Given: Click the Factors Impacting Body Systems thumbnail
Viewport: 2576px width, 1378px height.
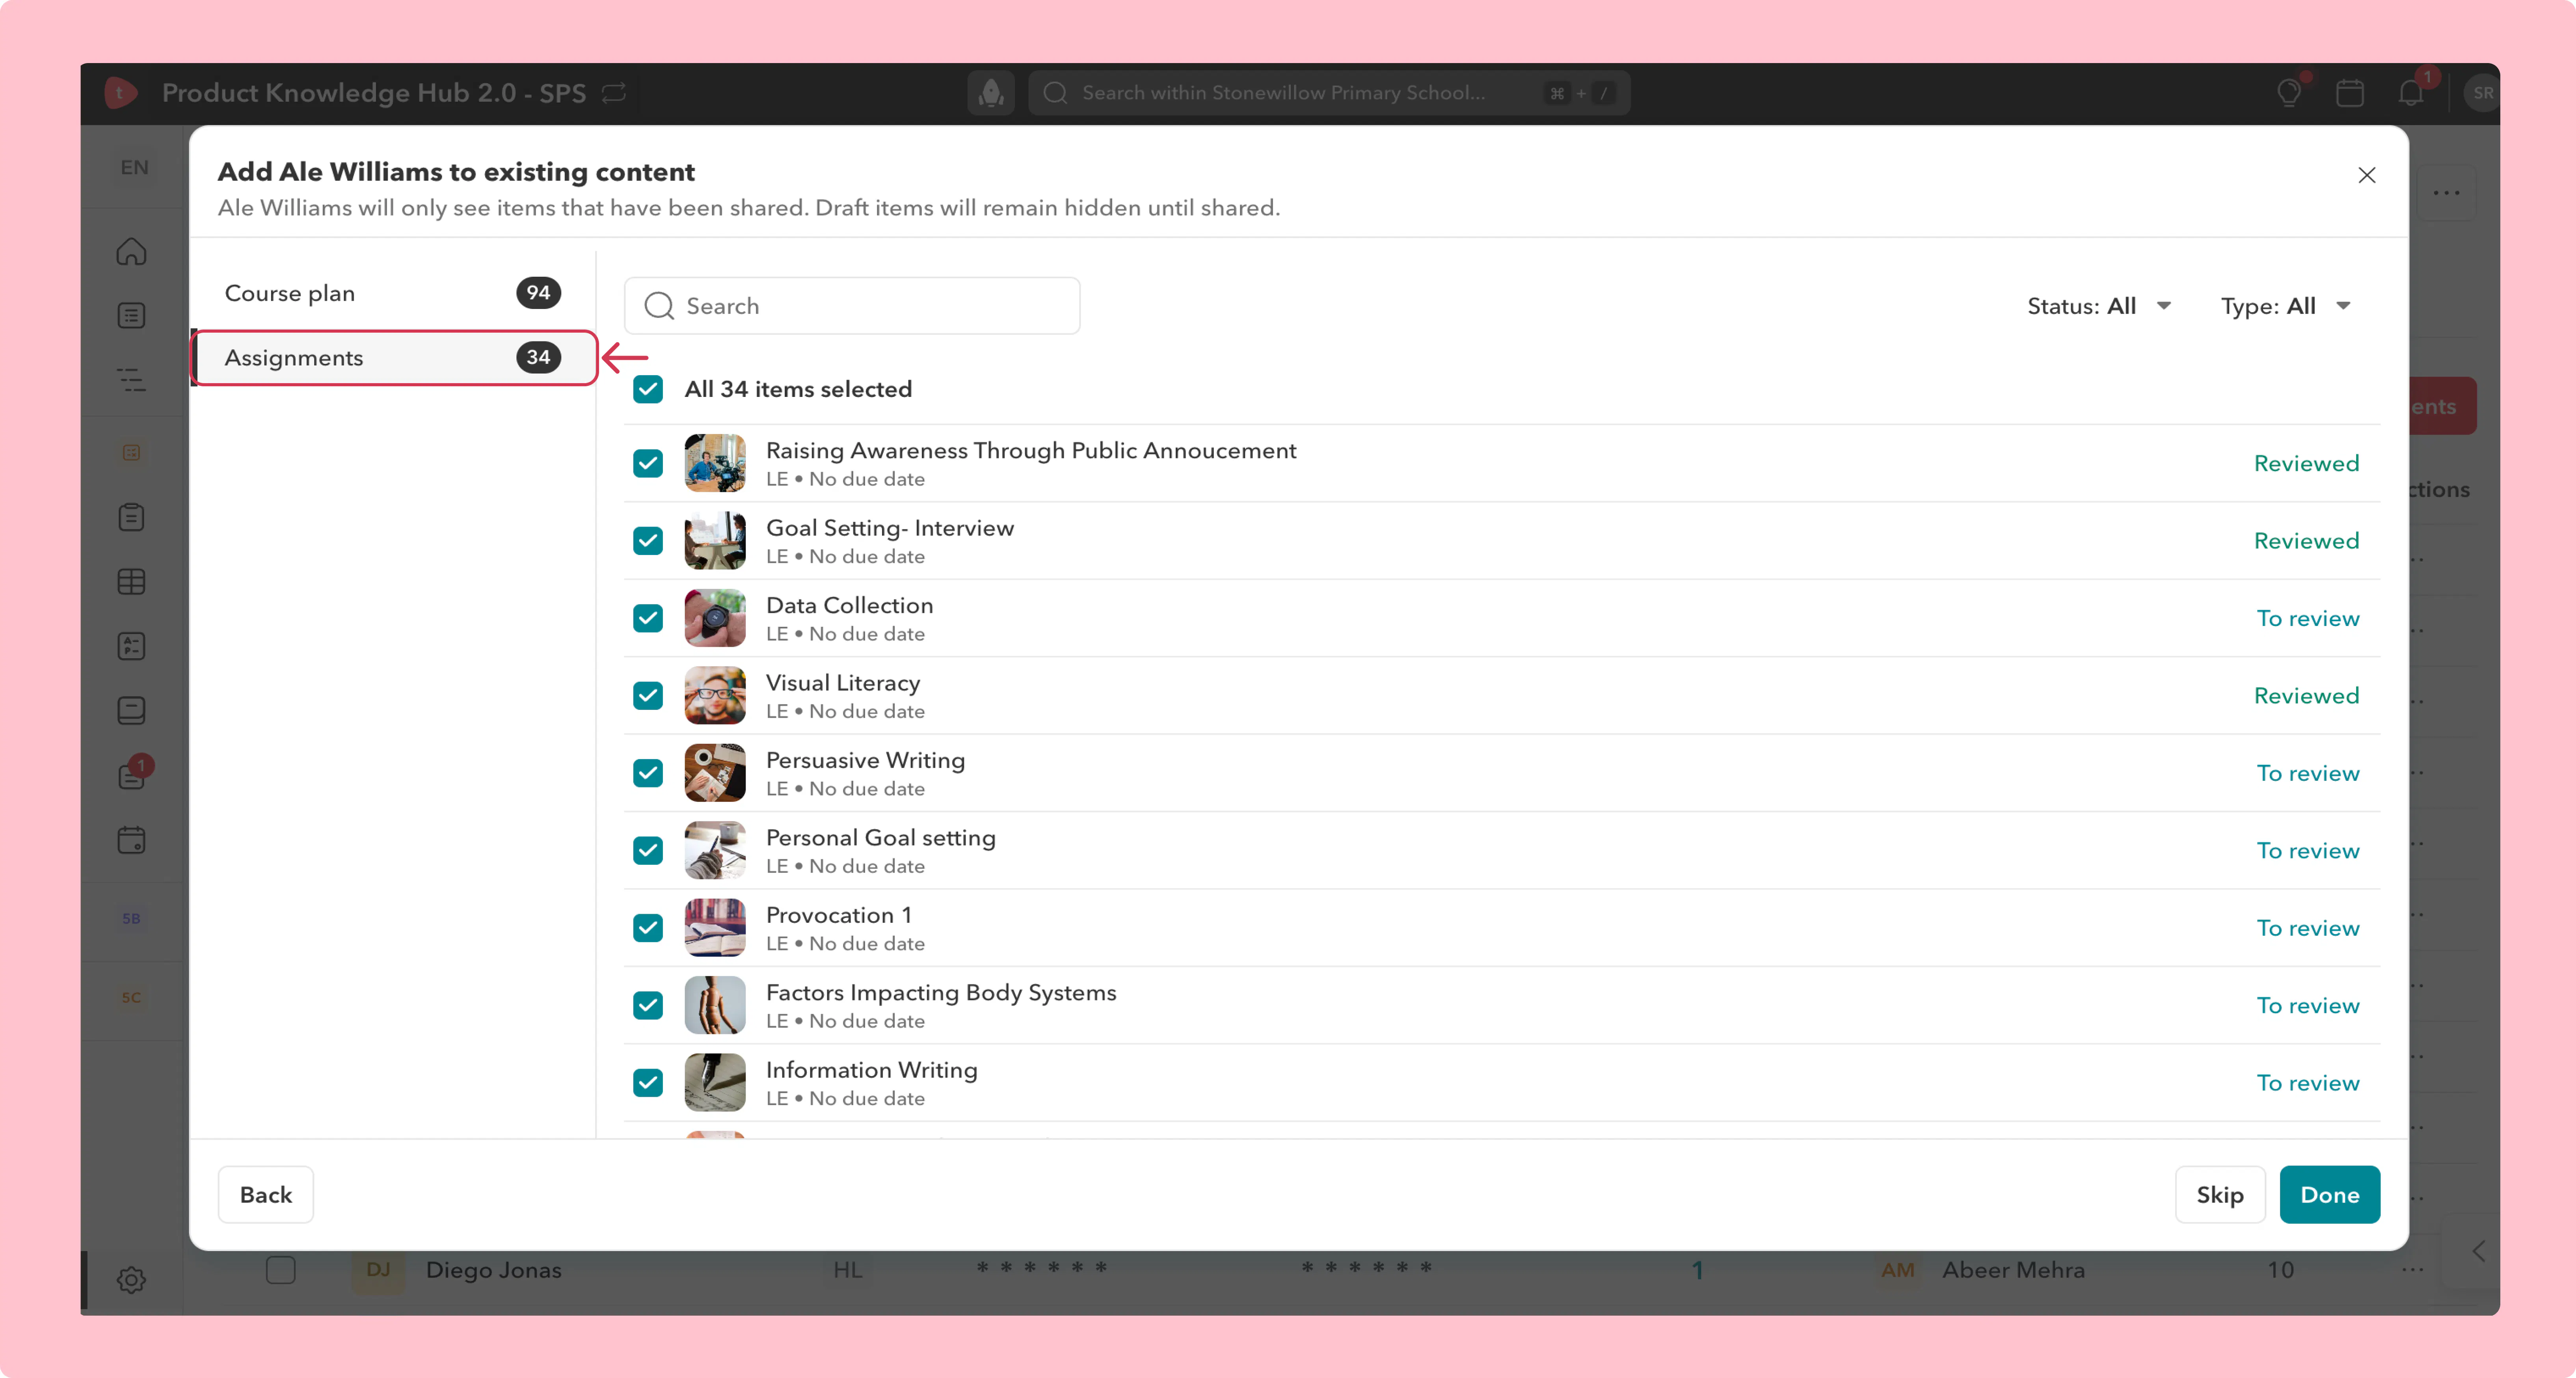Looking at the screenshot, I should pos(715,1005).
